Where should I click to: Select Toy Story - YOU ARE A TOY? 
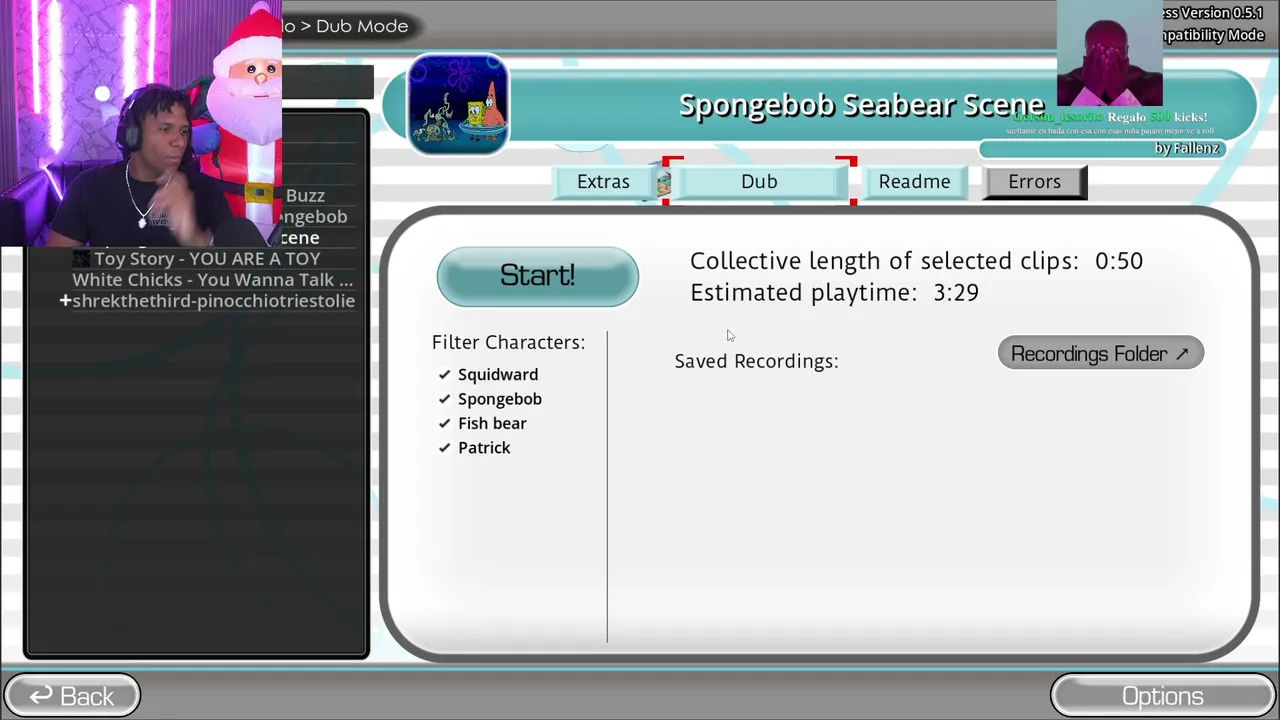(x=207, y=259)
